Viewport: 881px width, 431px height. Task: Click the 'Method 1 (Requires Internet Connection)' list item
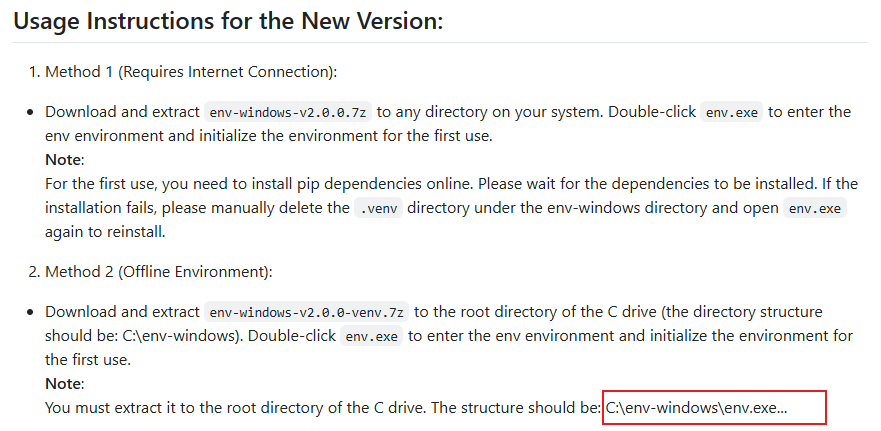point(190,71)
